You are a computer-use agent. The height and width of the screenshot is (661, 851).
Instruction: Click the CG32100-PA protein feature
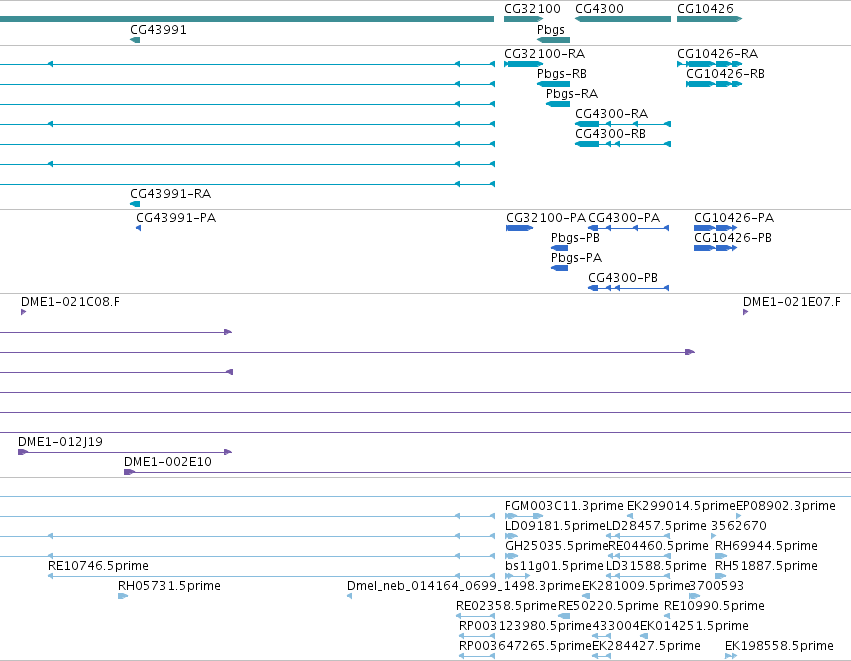coord(519,228)
